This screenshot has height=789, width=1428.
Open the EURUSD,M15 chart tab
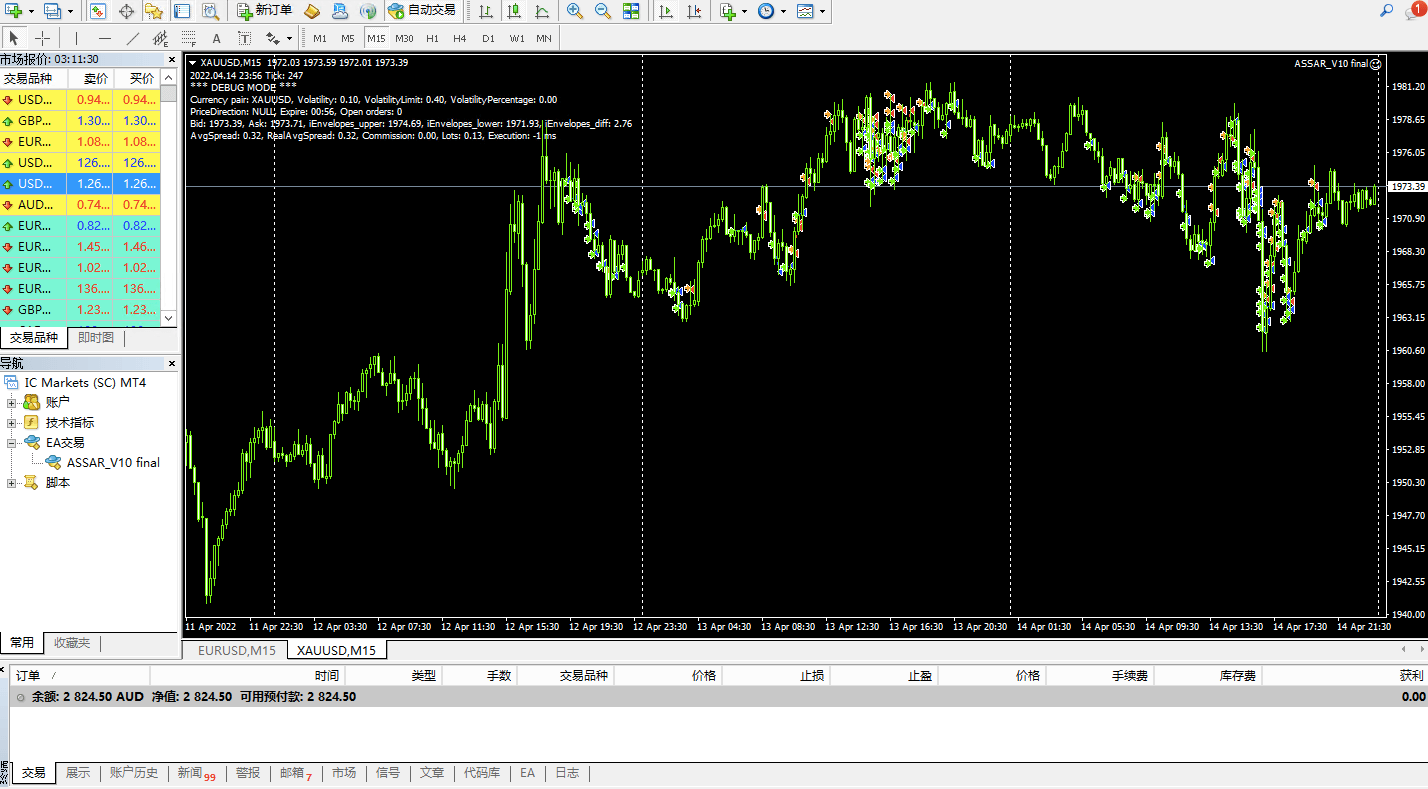click(236, 650)
